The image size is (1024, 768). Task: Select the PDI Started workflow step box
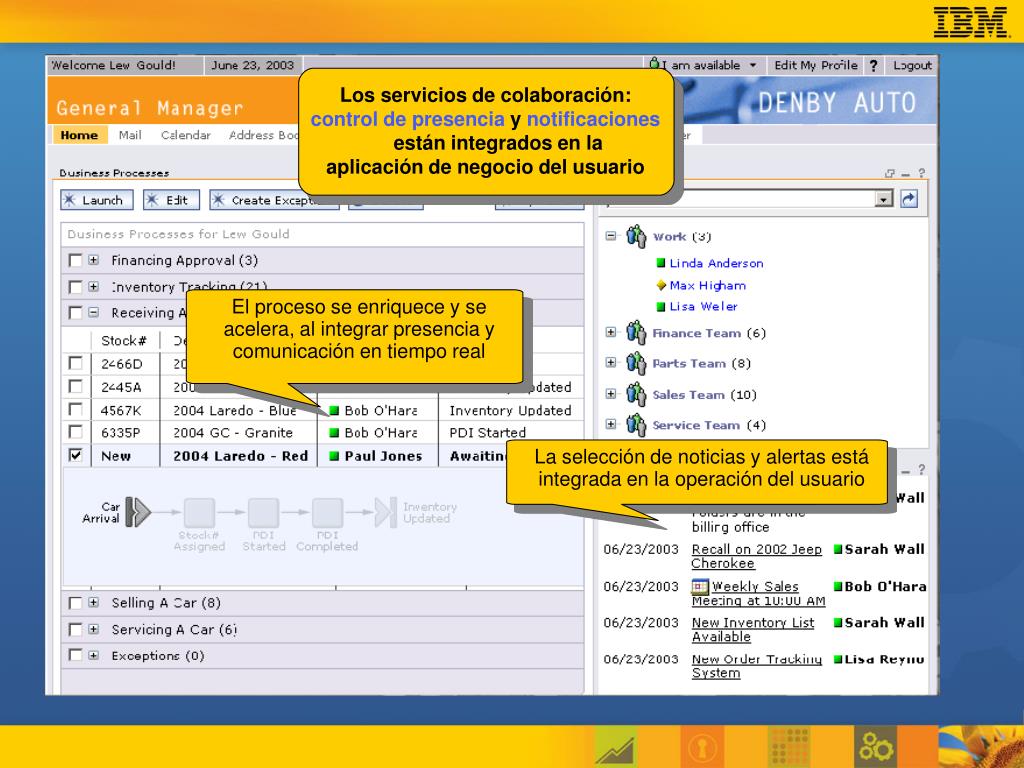tap(263, 513)
